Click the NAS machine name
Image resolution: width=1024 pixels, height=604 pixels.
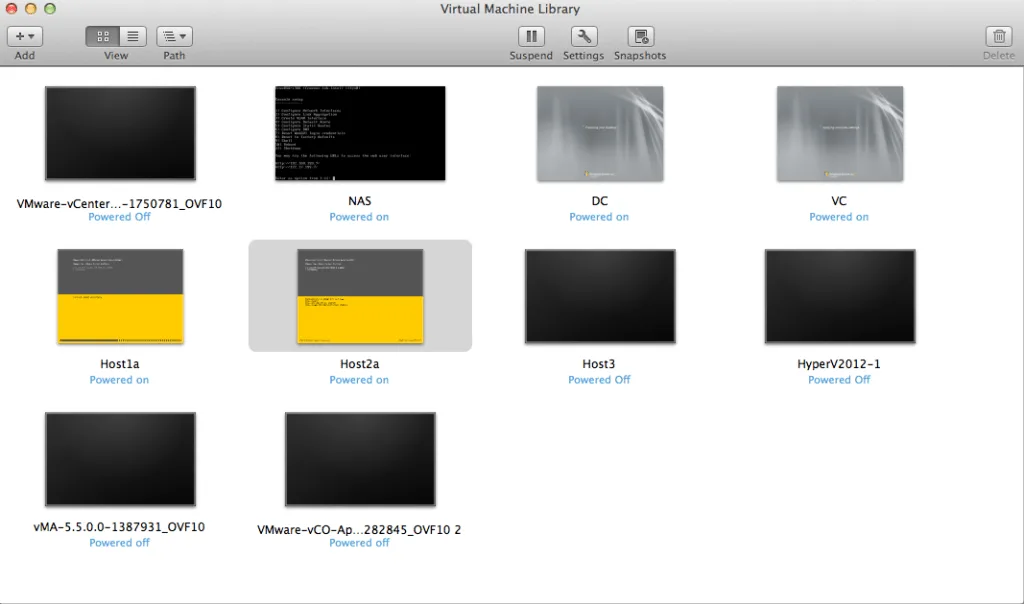pyautogui.click(x=360, y=201)
